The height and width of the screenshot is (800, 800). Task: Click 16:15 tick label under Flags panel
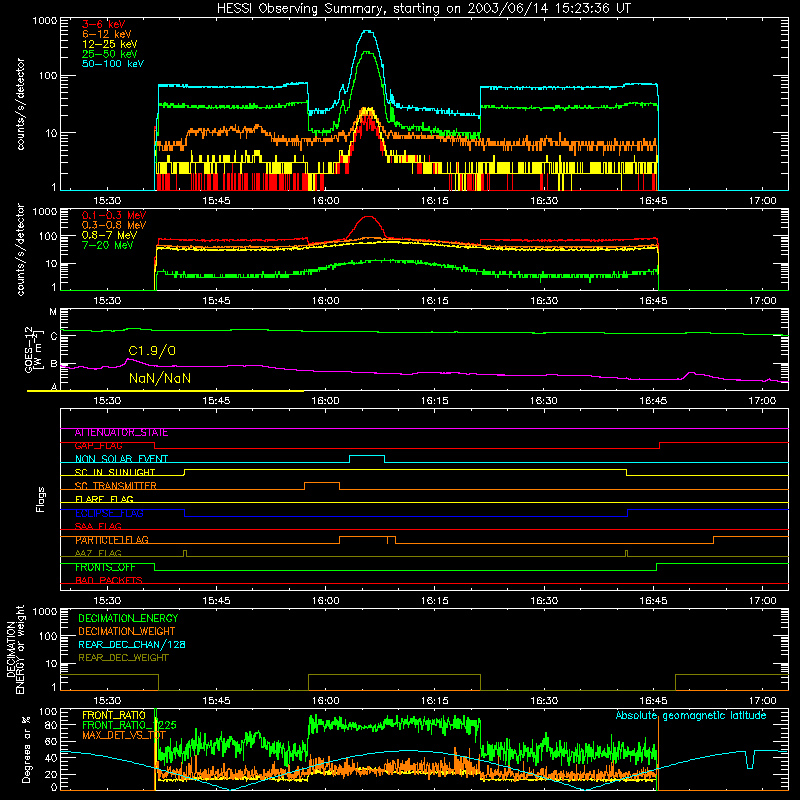[435, 601]
